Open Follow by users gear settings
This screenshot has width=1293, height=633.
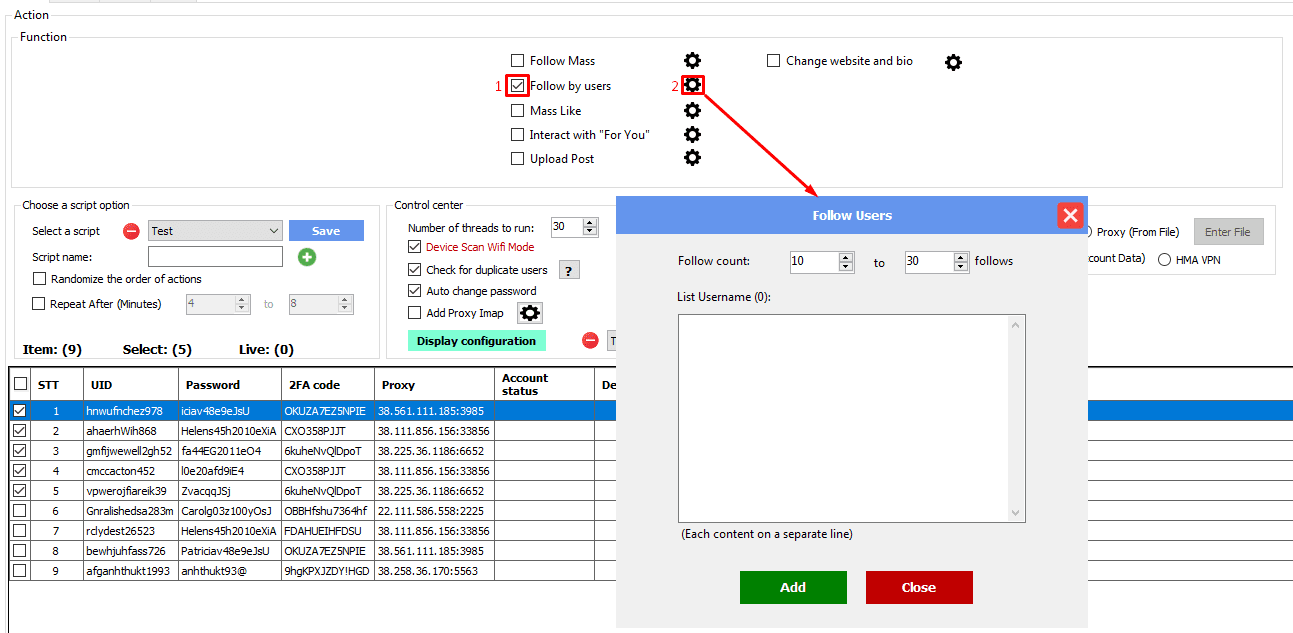(692, 85)
